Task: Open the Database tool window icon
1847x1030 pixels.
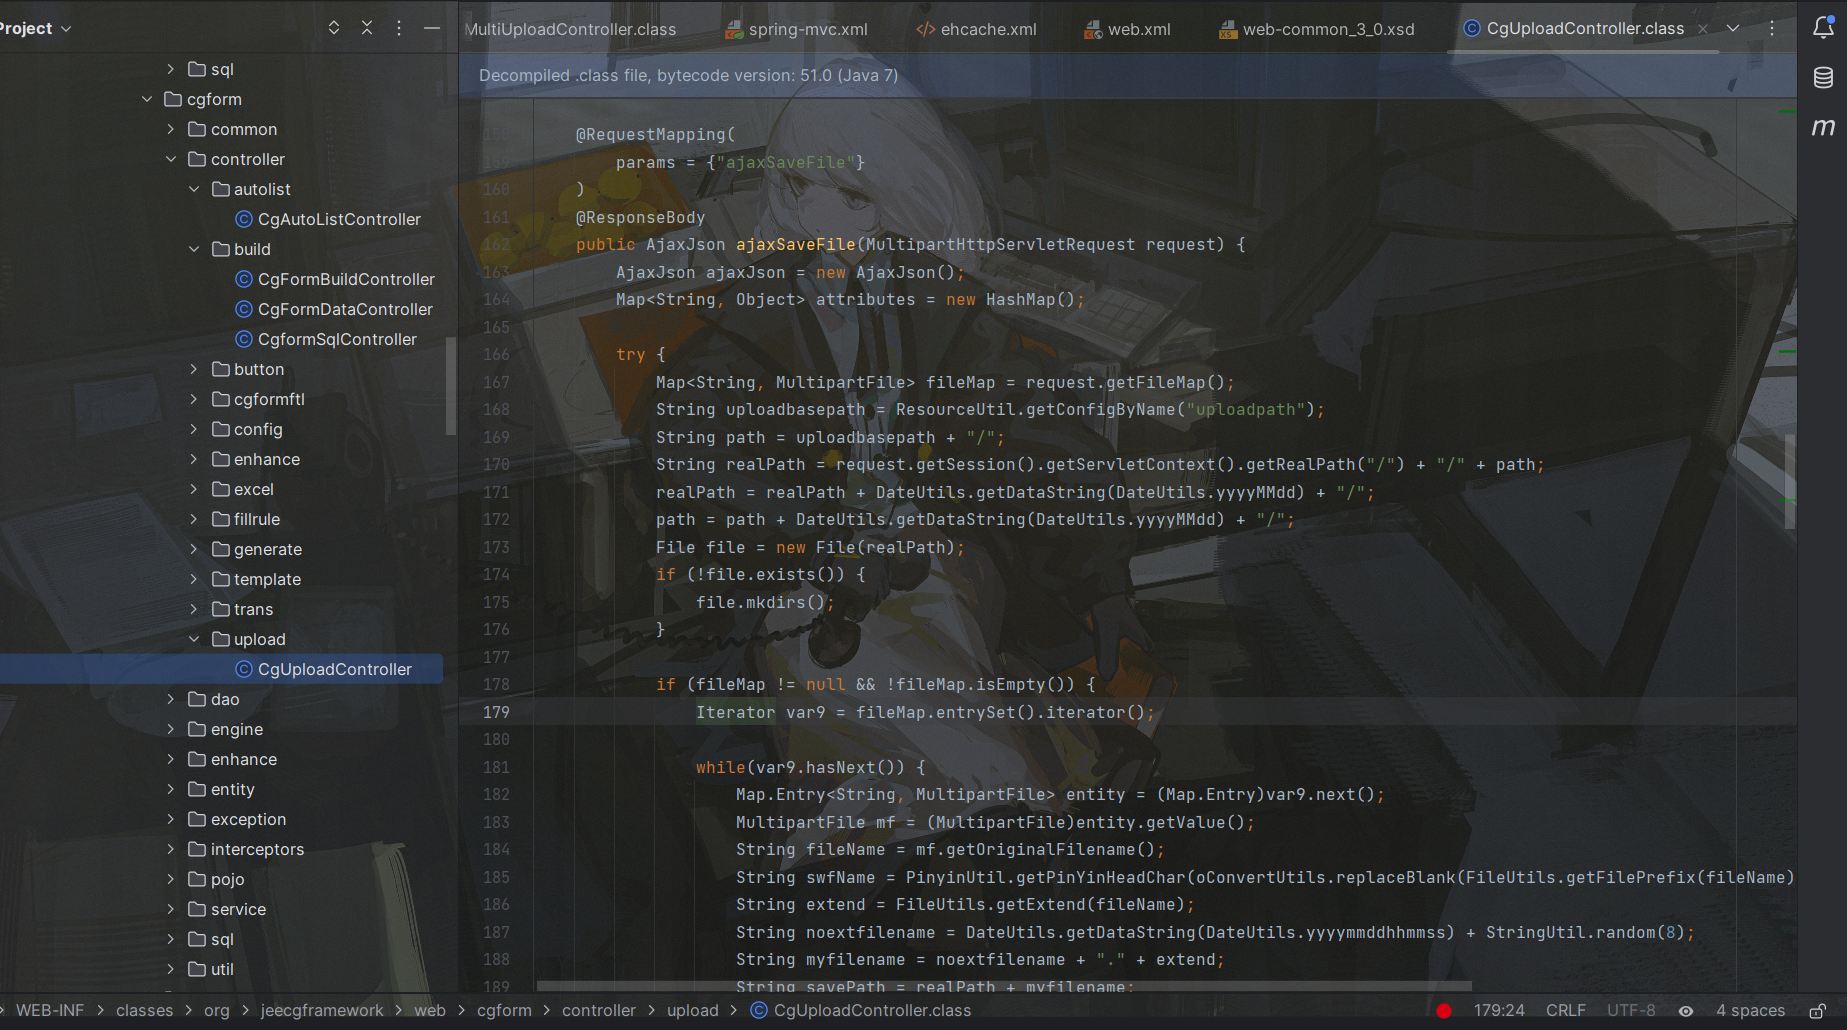Action: point(1823,77)
